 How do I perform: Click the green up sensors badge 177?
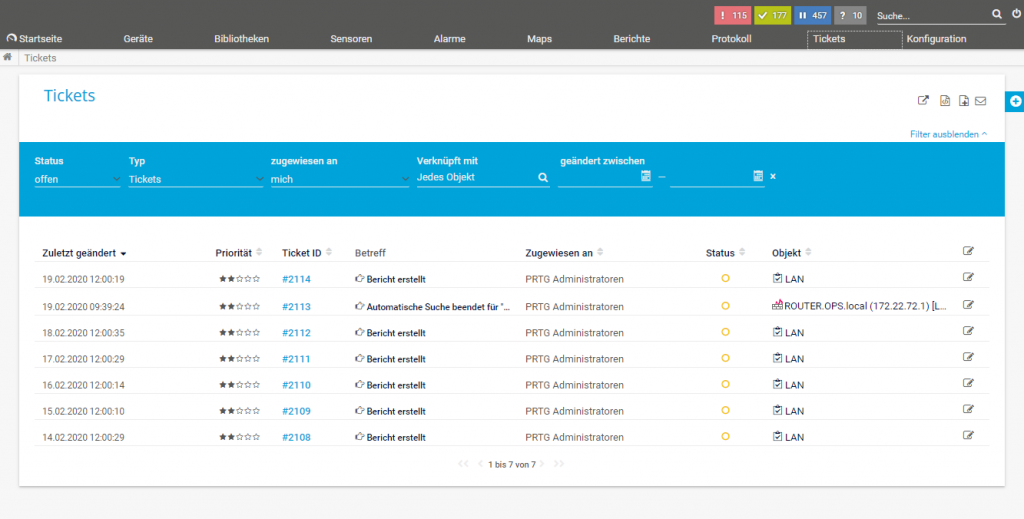[773, 15]
